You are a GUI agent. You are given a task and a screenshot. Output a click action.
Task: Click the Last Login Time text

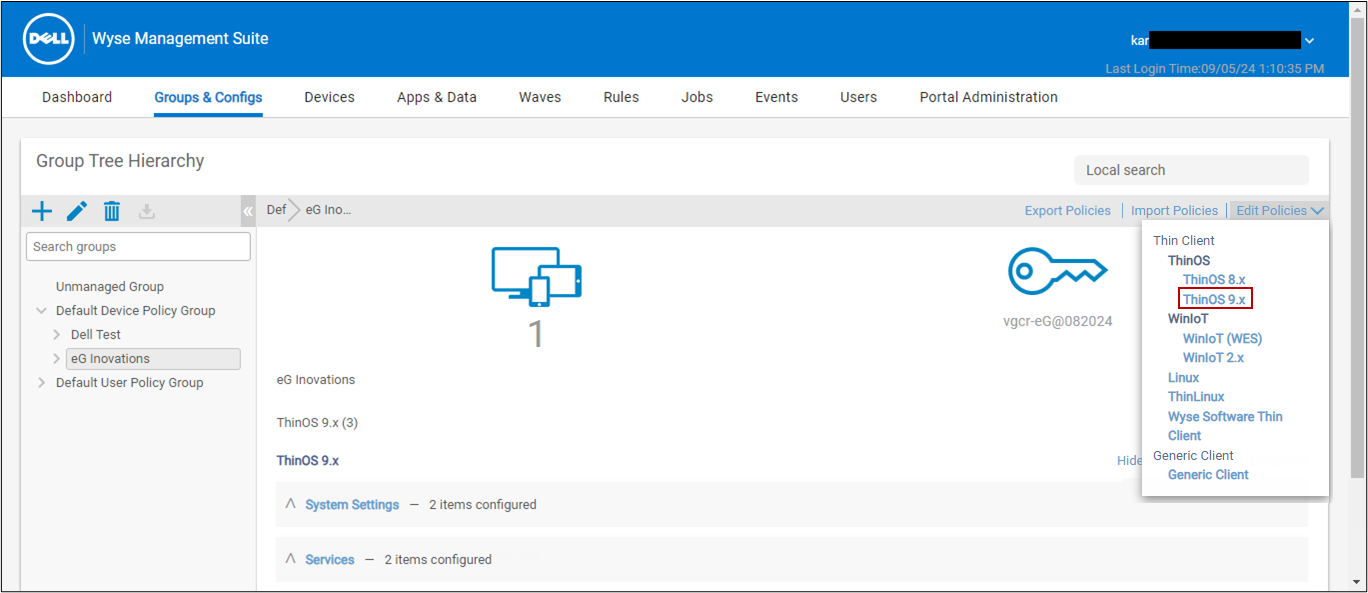click(1214, 69)
